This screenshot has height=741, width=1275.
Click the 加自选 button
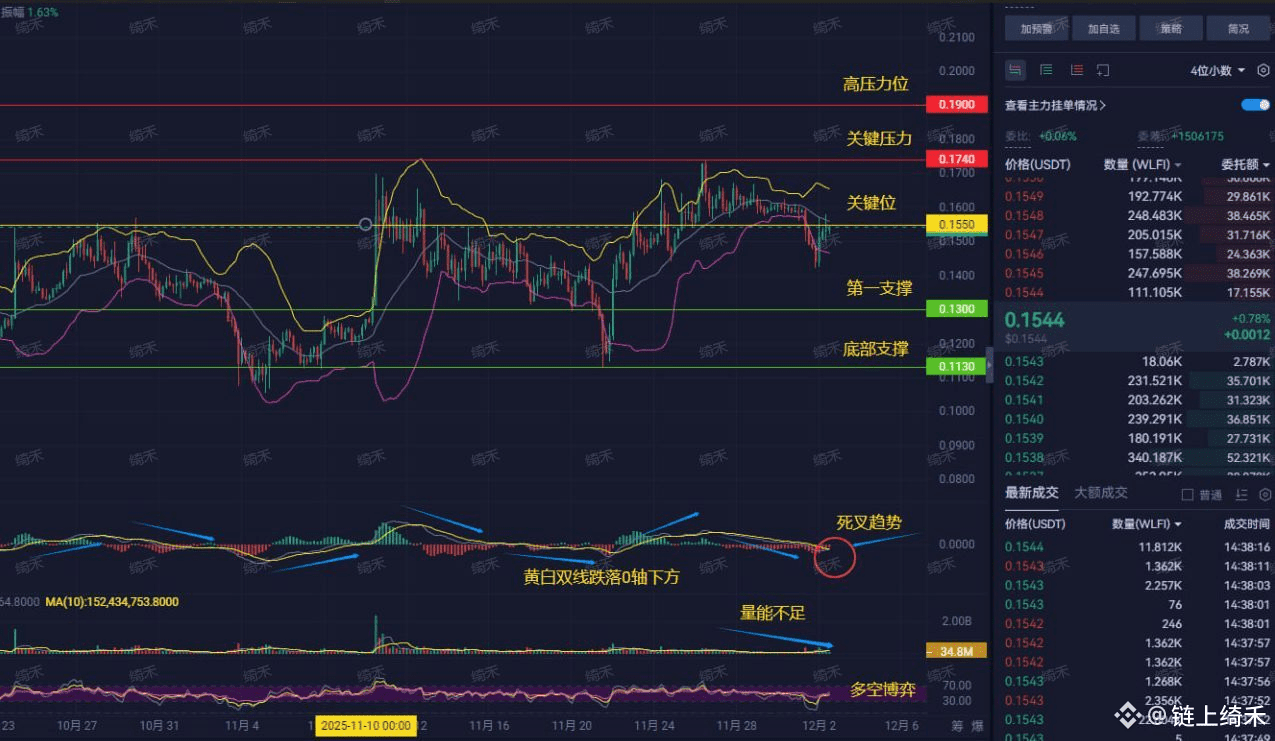[1103, 28]
